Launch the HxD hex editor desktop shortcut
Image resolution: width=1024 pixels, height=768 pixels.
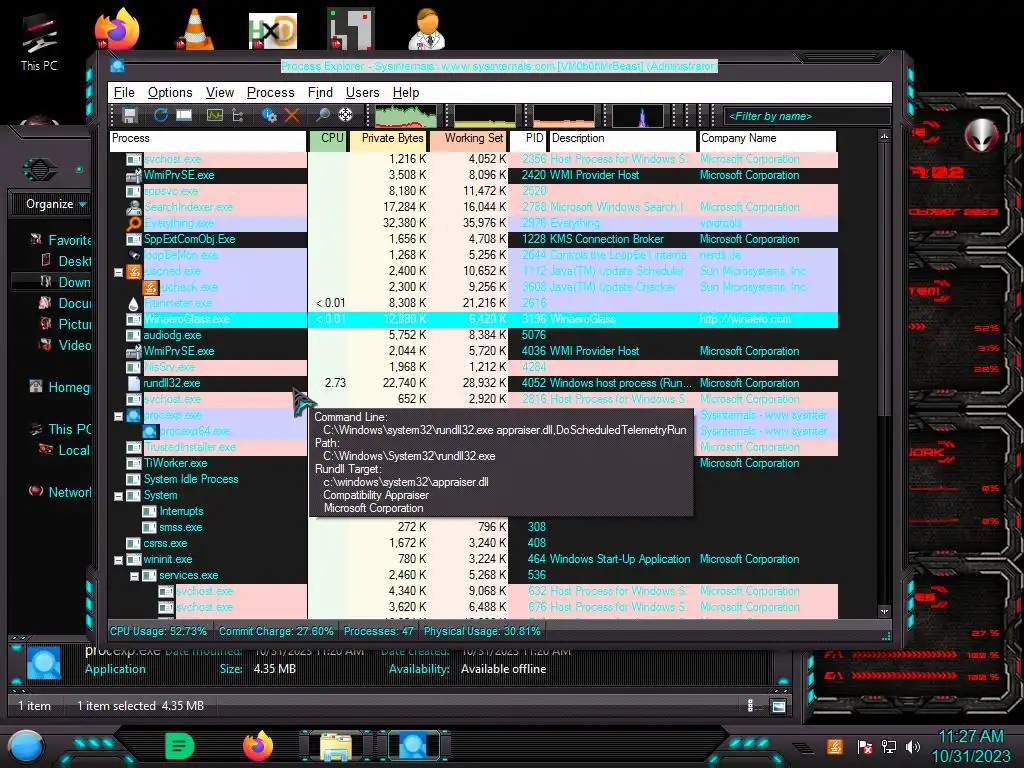[x=273, y=30]
